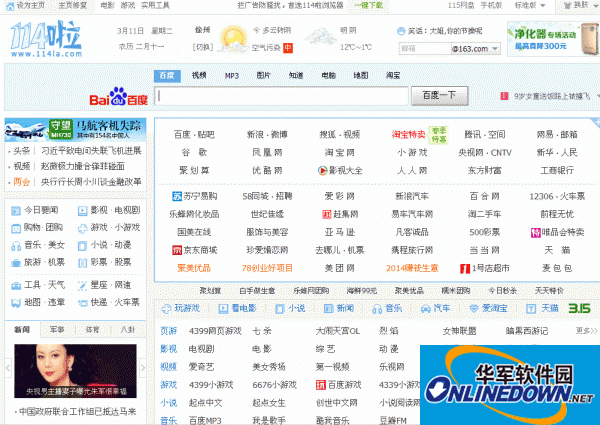600x425 pixels.
Task: Click the 空气污染 中 red badge
Action: [288, 48]
